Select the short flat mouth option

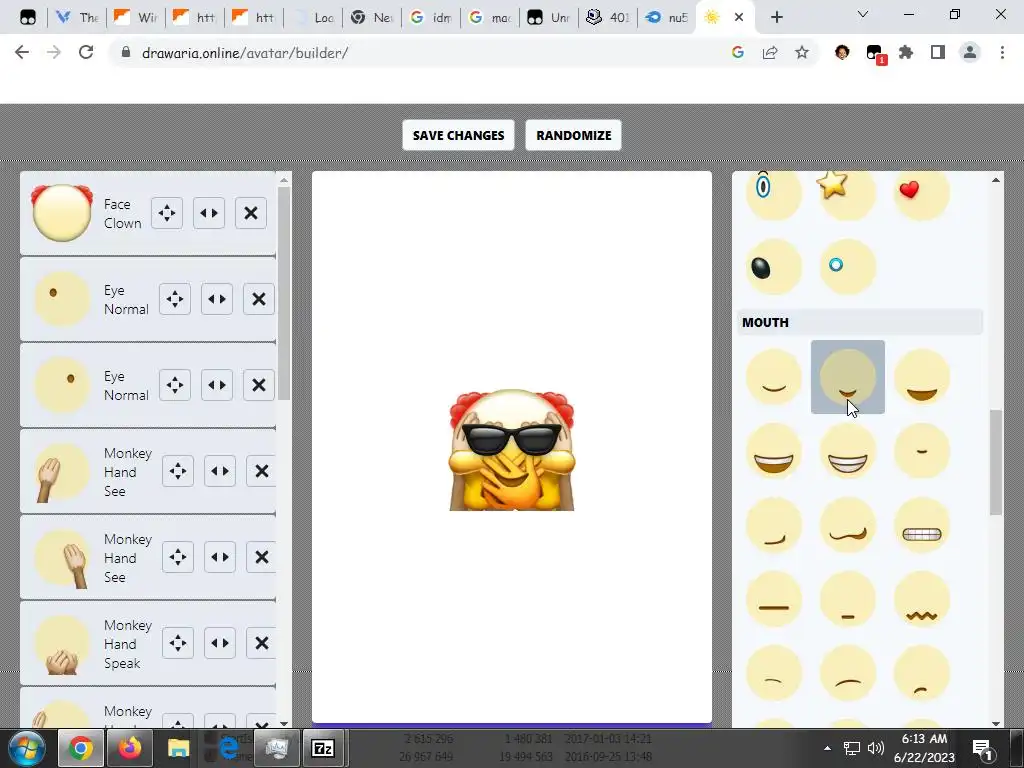[848, 599]
